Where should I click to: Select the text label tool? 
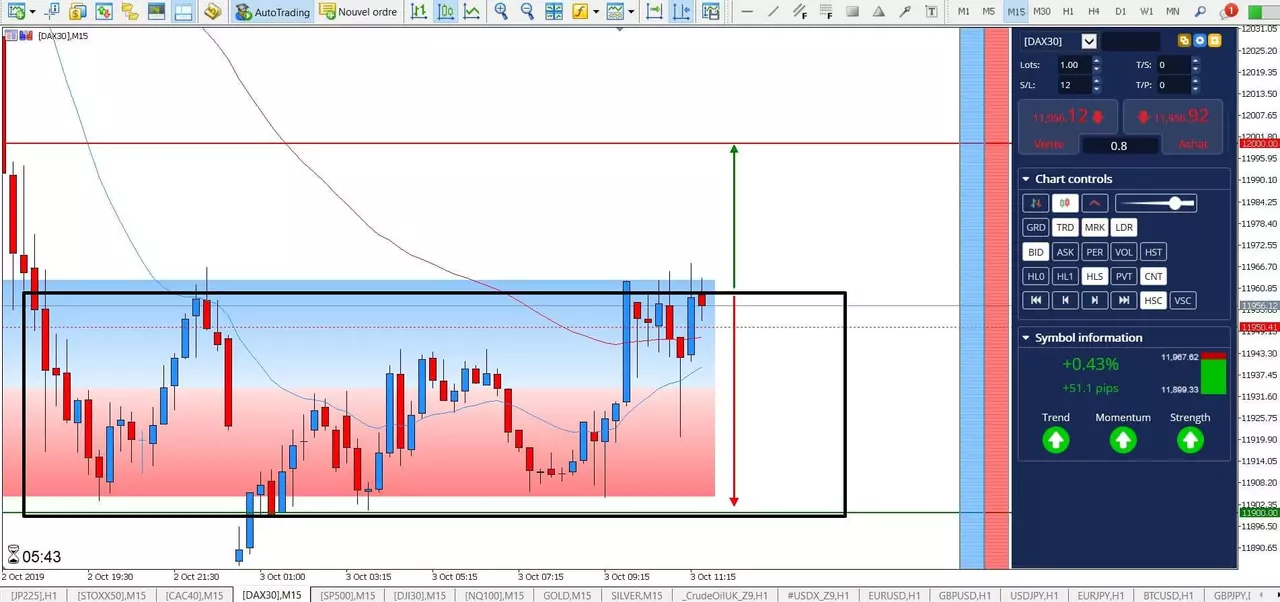(x=931, y=12)
